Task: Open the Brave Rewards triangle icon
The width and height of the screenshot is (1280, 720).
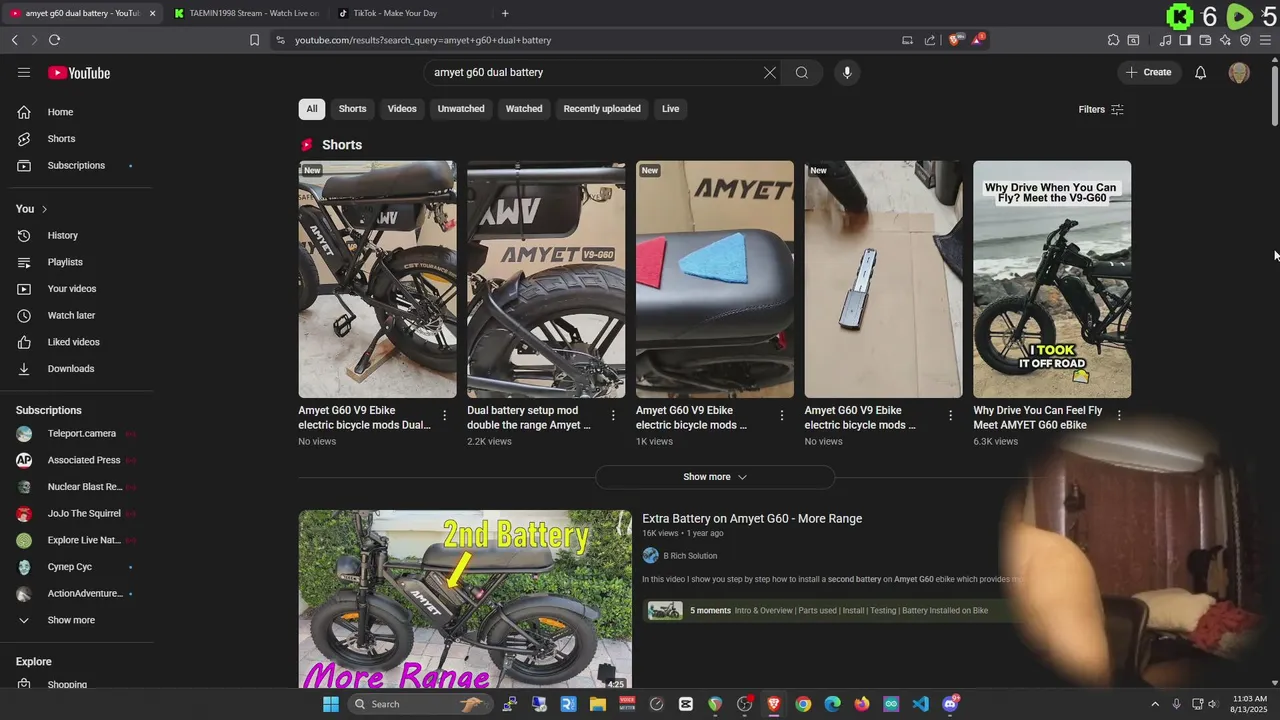Action: point(979,40)
